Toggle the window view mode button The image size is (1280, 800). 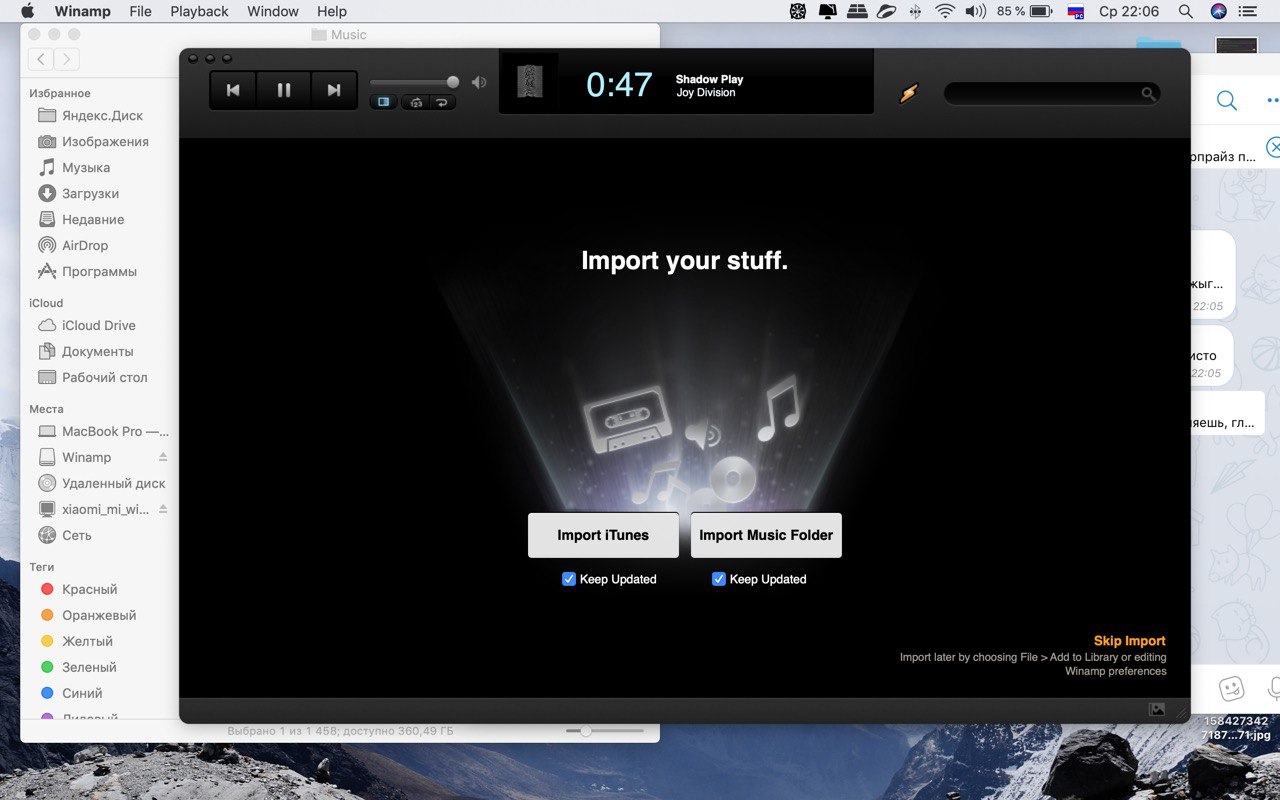[383, 102]
